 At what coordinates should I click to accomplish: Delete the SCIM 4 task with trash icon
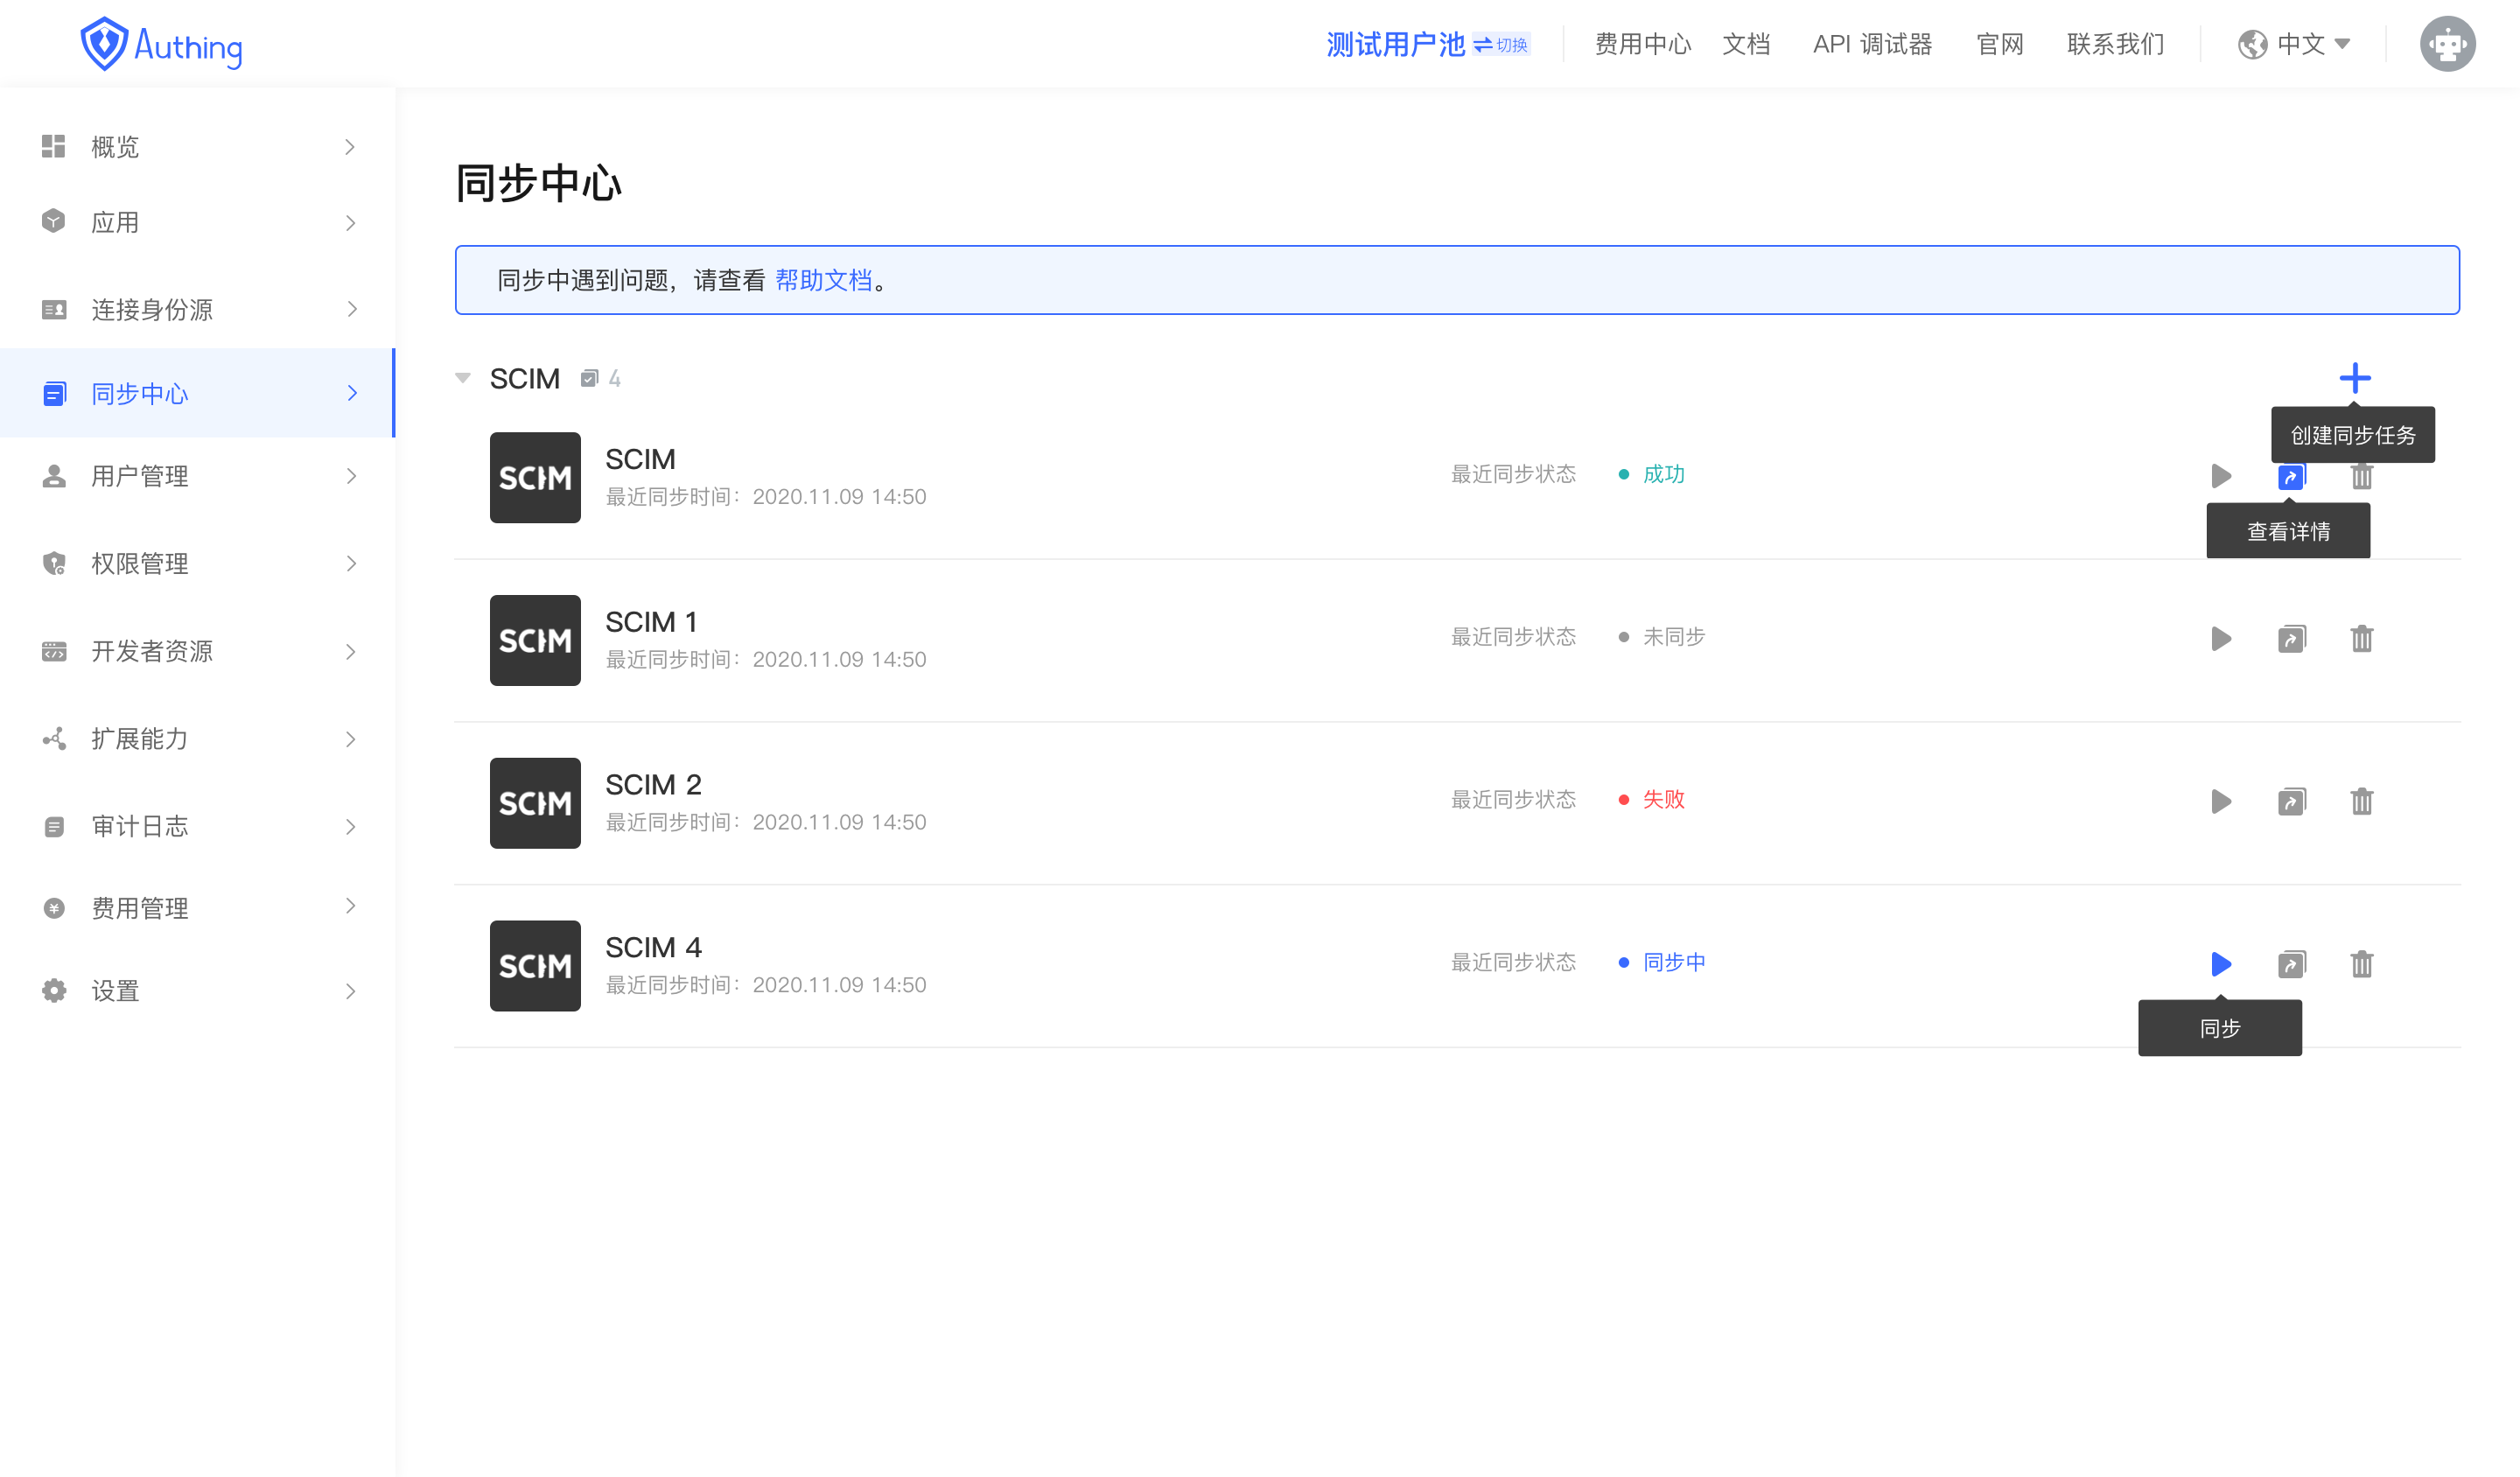click(2361, 964)
